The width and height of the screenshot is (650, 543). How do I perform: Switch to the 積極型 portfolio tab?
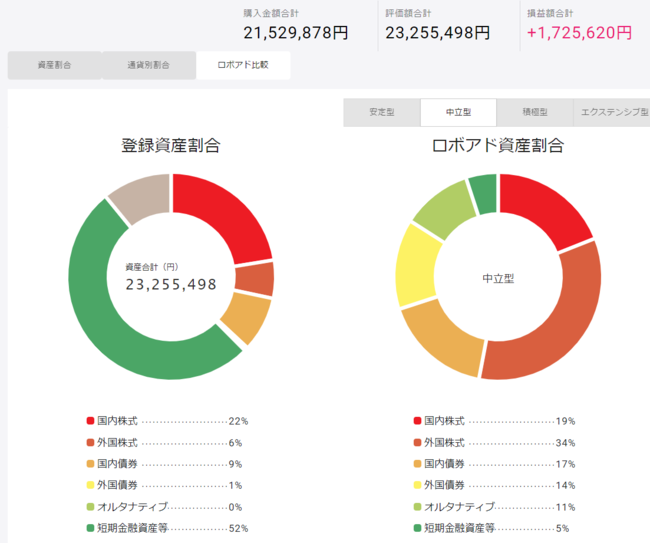pos(535,112)
